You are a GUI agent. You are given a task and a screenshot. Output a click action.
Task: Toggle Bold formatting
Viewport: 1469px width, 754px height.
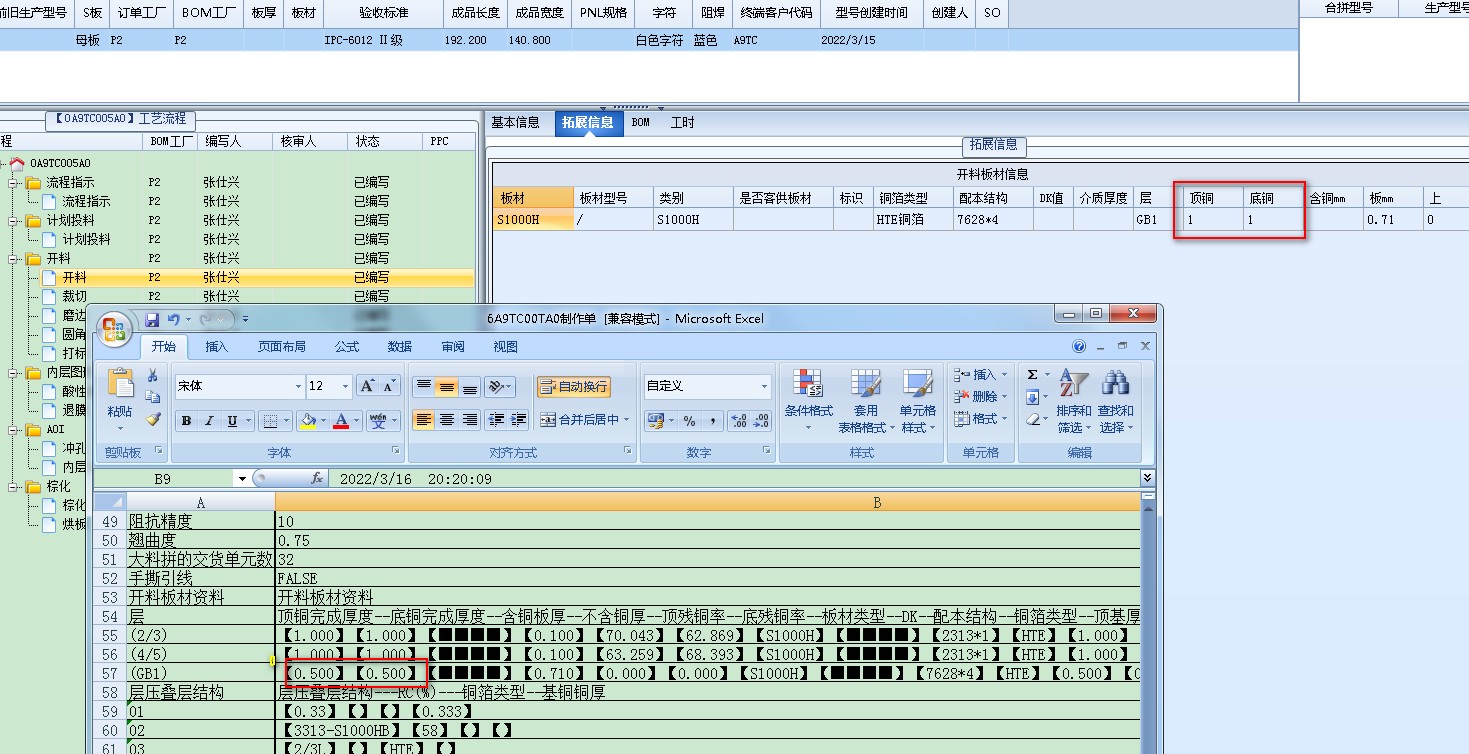[186, 421]
